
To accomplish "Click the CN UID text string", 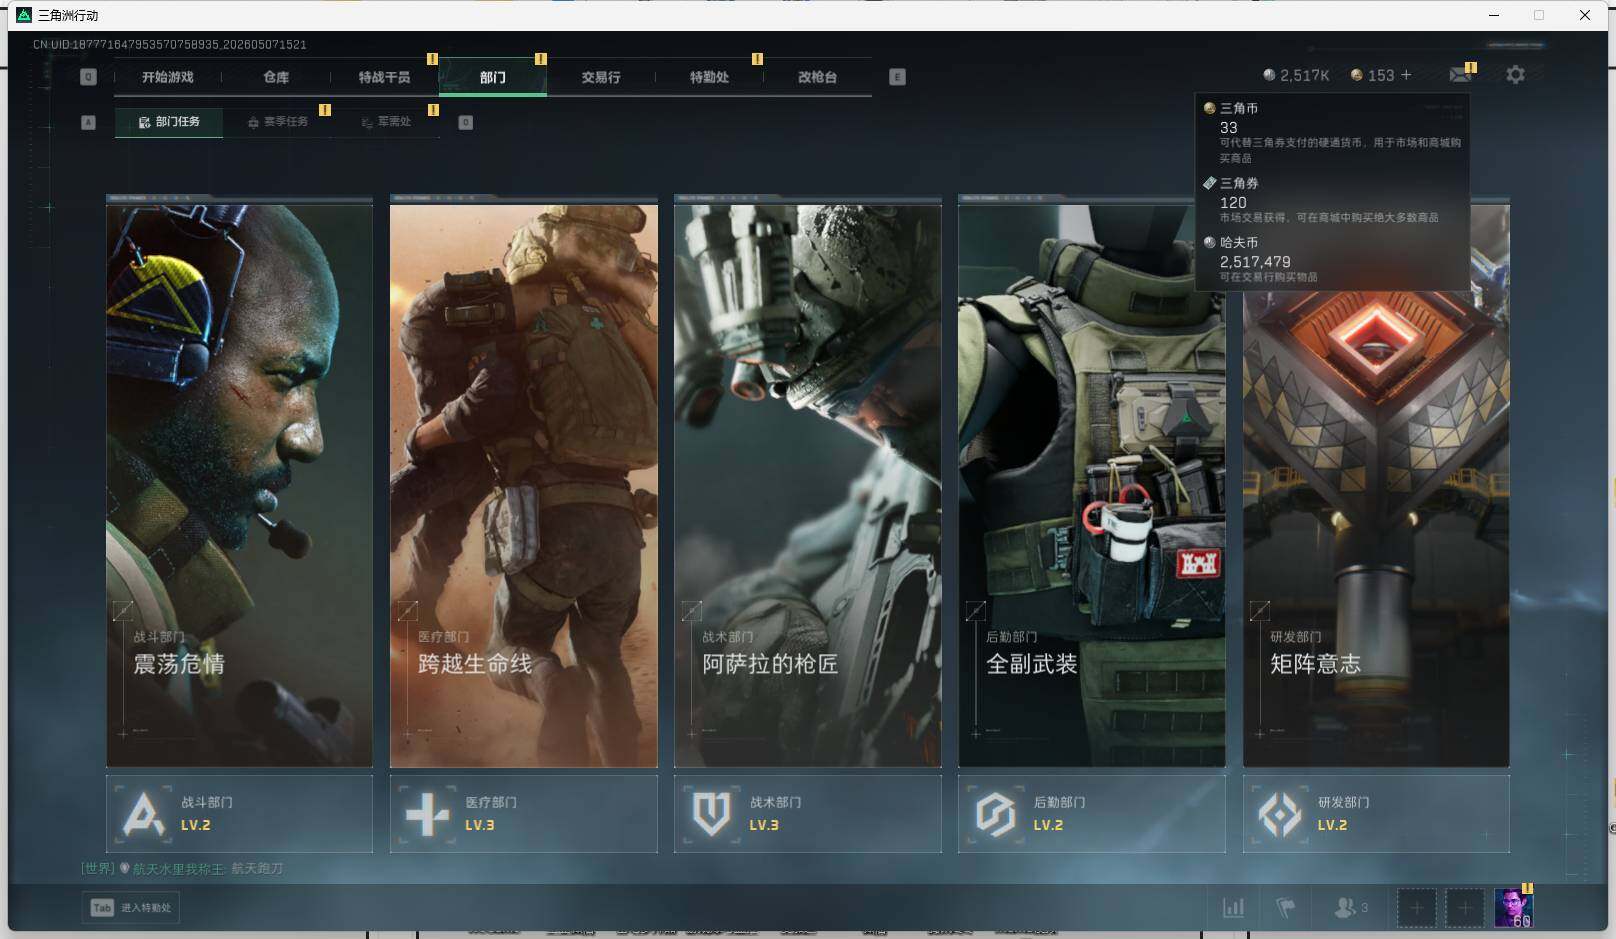I will point(170,45).
